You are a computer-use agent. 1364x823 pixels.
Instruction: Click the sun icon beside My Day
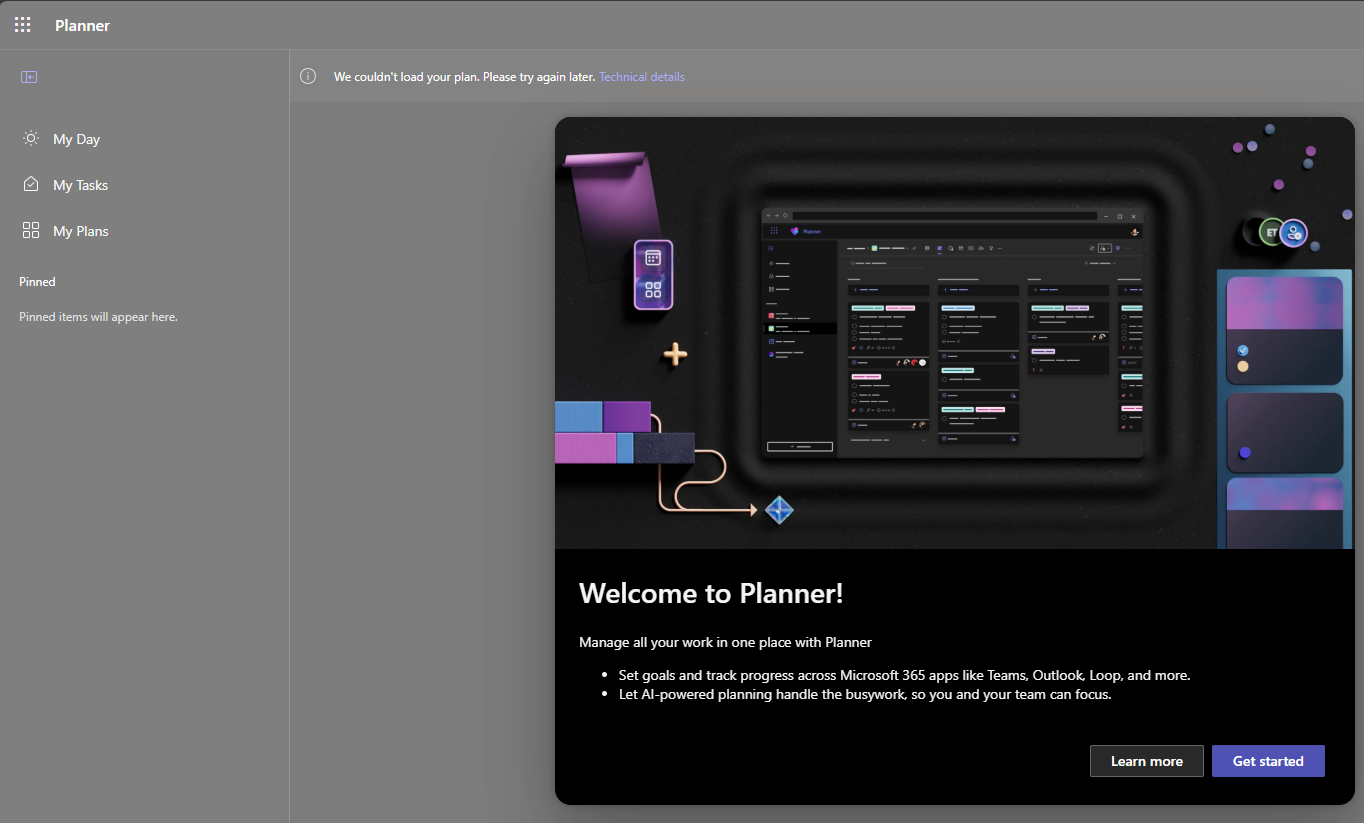[x=31, y=139]
